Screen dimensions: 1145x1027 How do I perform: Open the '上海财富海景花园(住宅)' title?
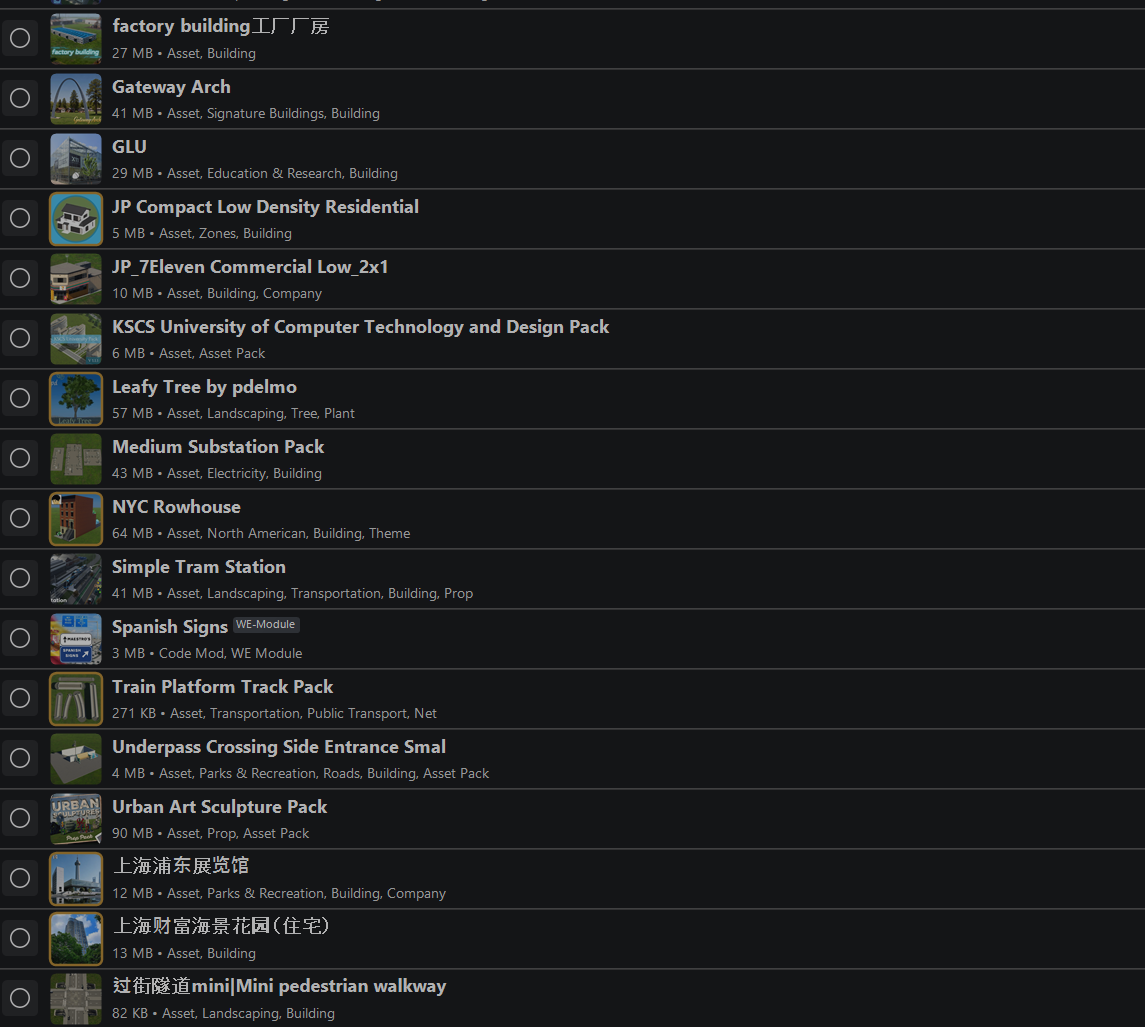[221, 926]
